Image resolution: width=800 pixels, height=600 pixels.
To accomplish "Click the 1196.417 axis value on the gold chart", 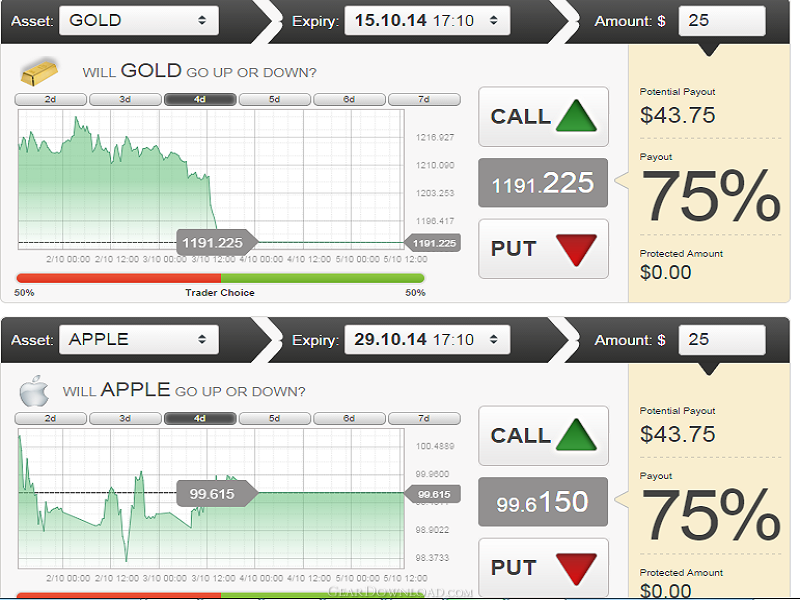I will pos(435,221).
